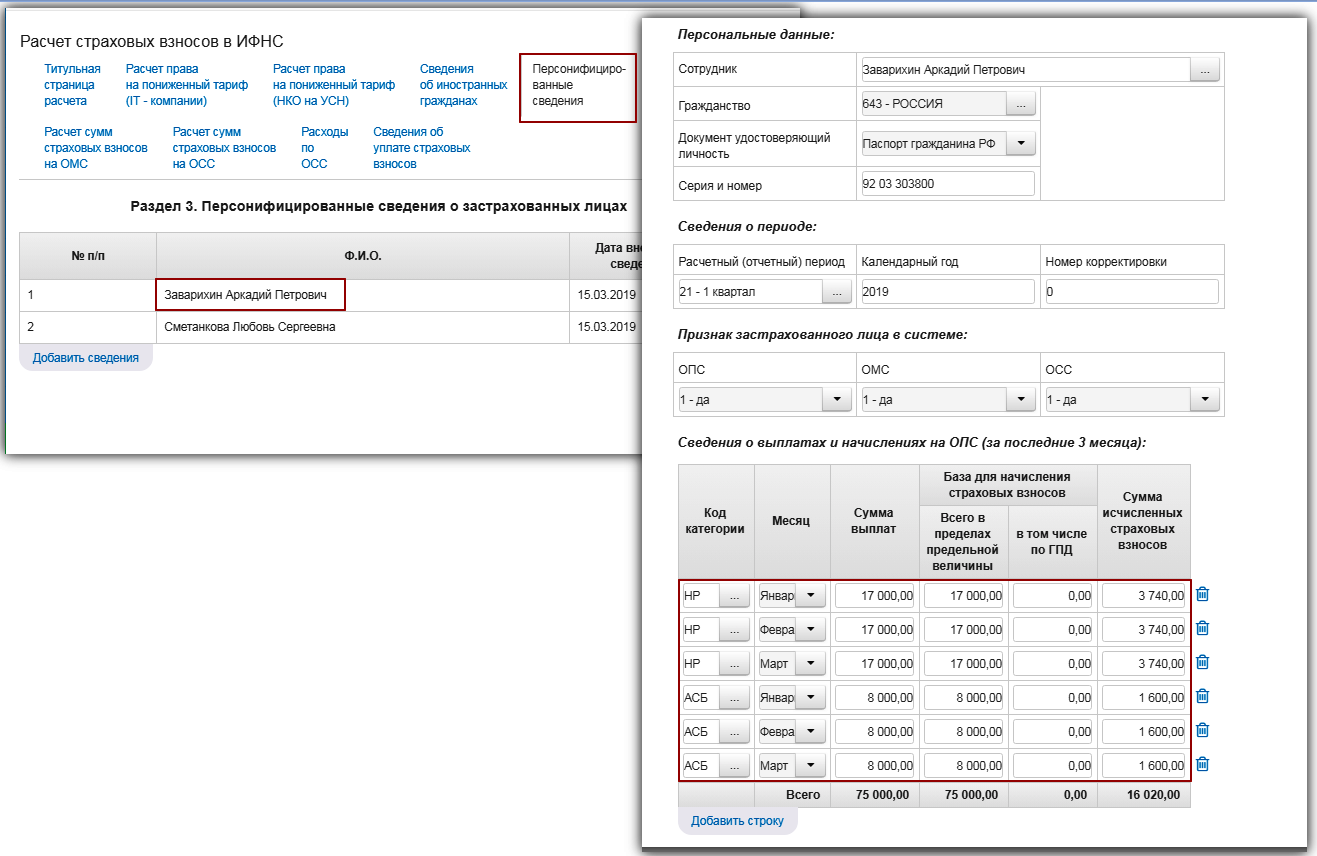Screen dimensions: 1317x856
Task: Click the Сотрудник name input field
Action: point(1025,70)
